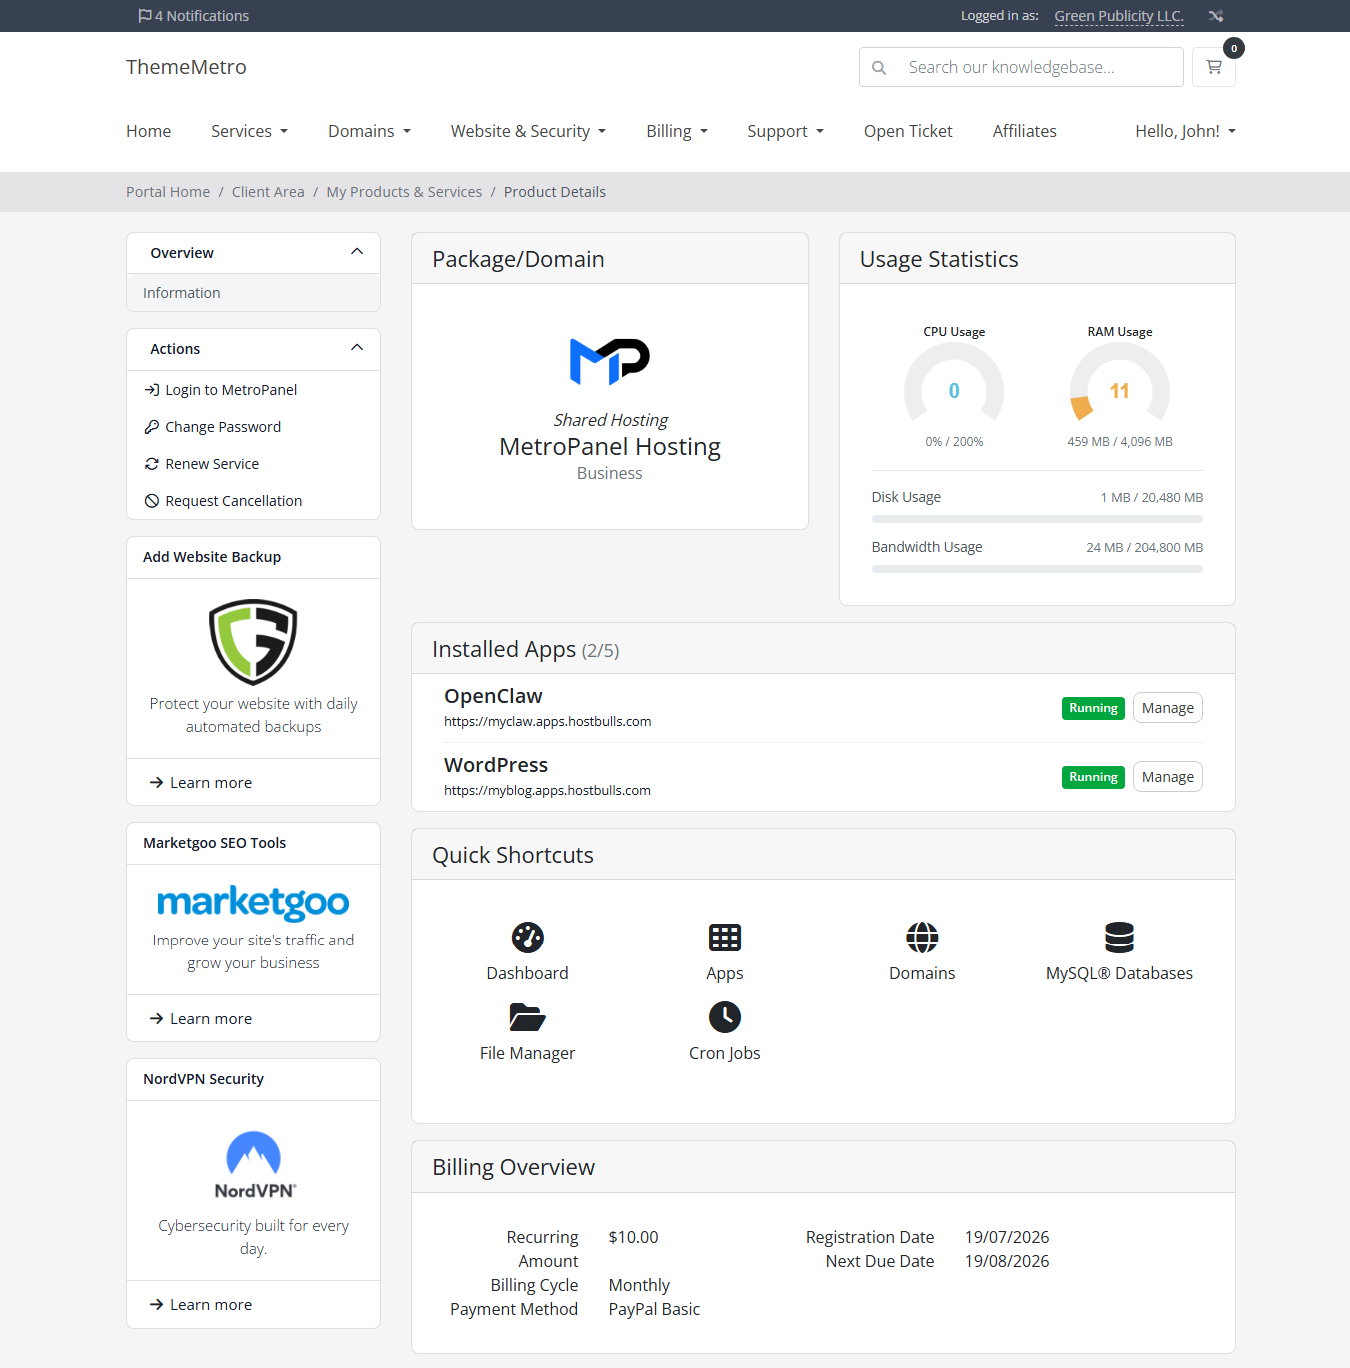
Task: Open the shopping cart icon
Action: click(x=1214, y=67)
